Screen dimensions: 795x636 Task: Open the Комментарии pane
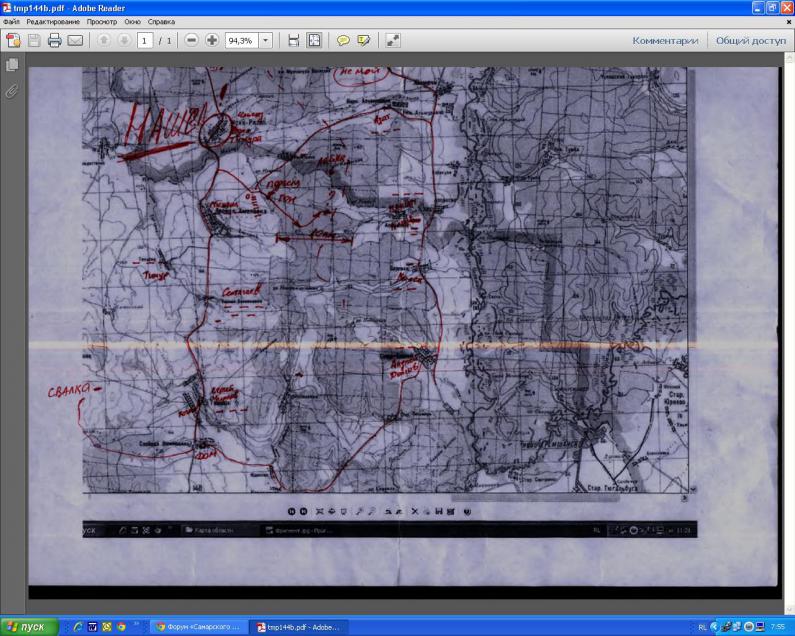click(x=665, y=41)
